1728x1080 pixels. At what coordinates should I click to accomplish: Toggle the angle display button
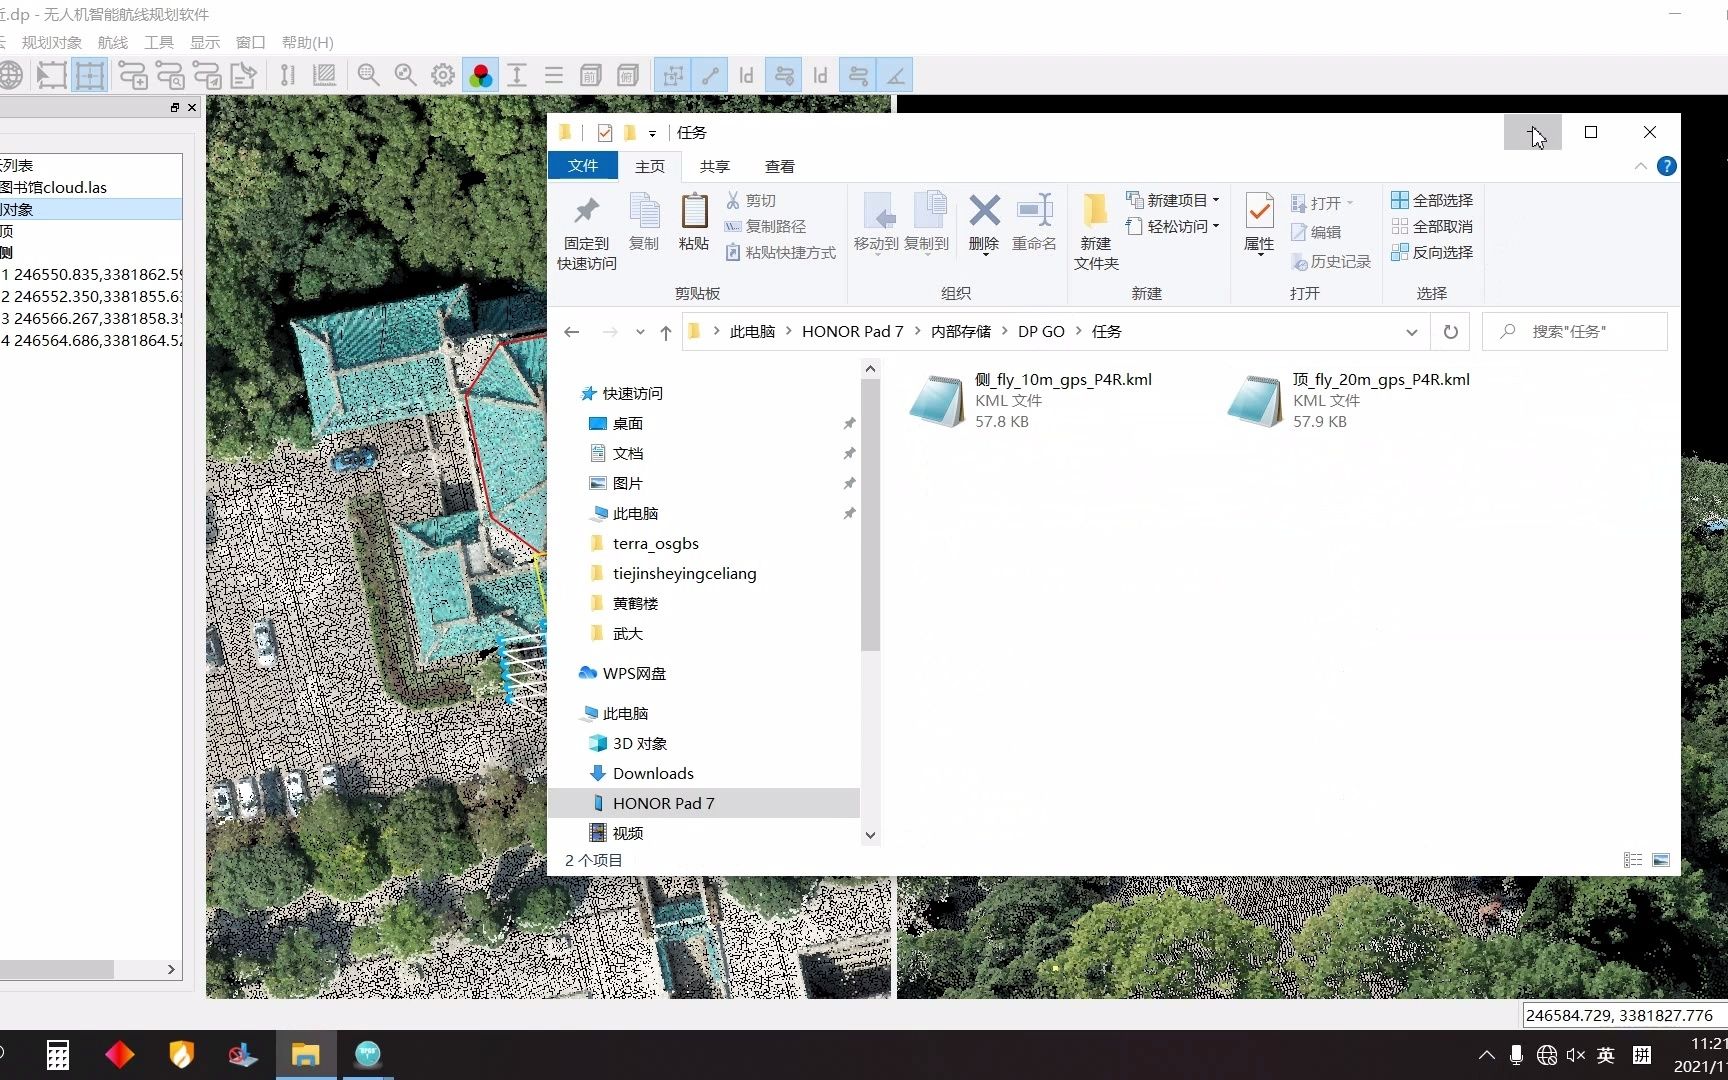(895, 75)
